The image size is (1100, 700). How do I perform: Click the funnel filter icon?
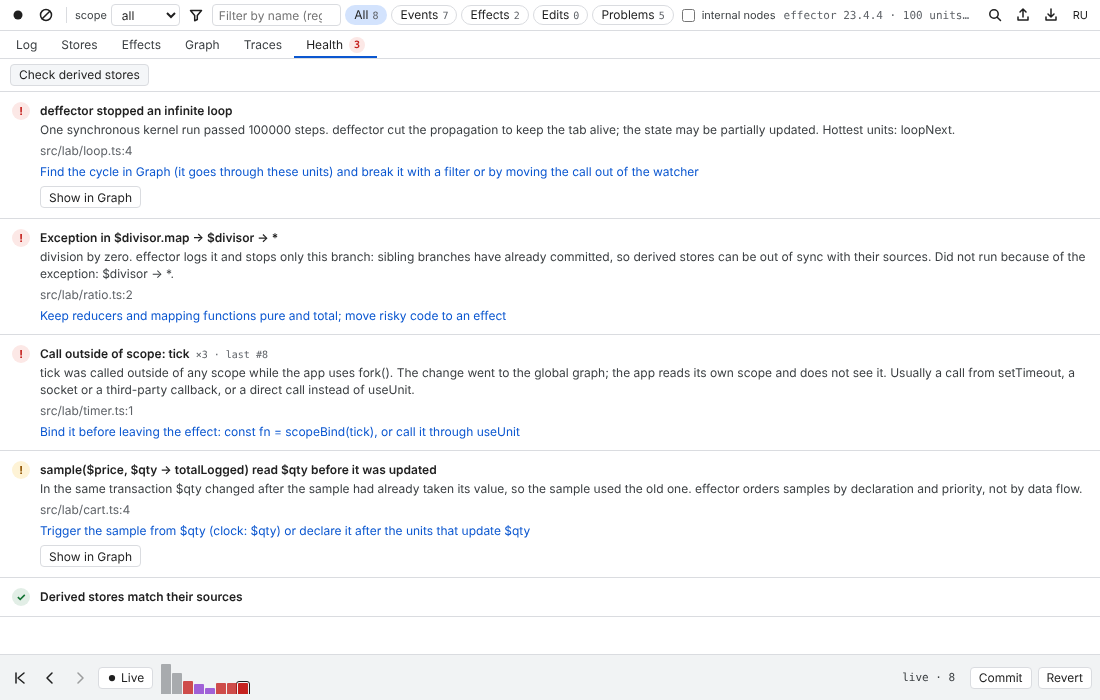pyautogui.click(x=196, y=15)
